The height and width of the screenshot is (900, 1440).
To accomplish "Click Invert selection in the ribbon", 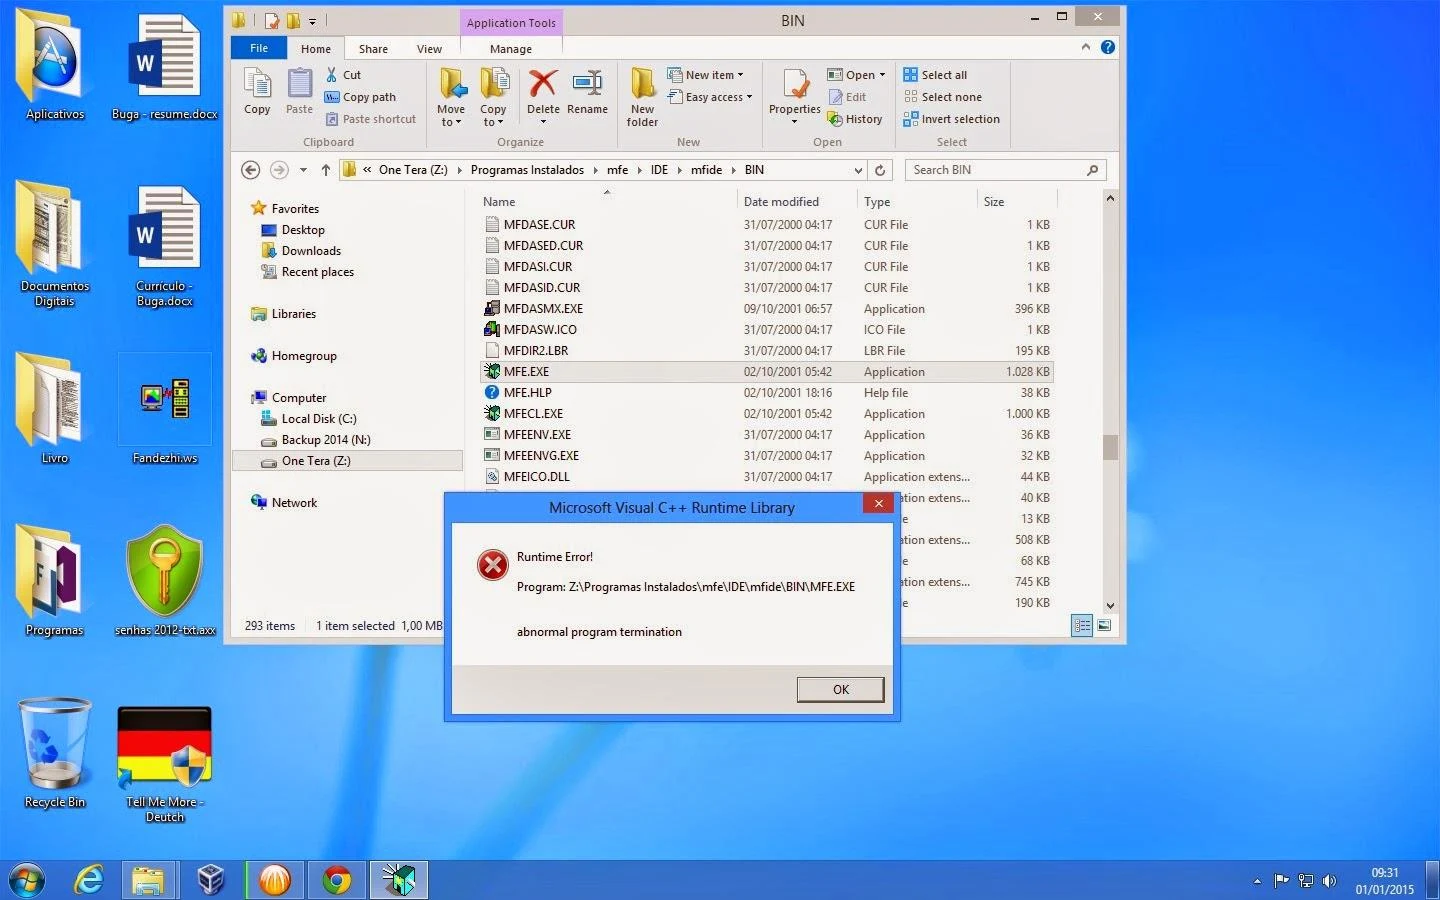I will 951,119.
